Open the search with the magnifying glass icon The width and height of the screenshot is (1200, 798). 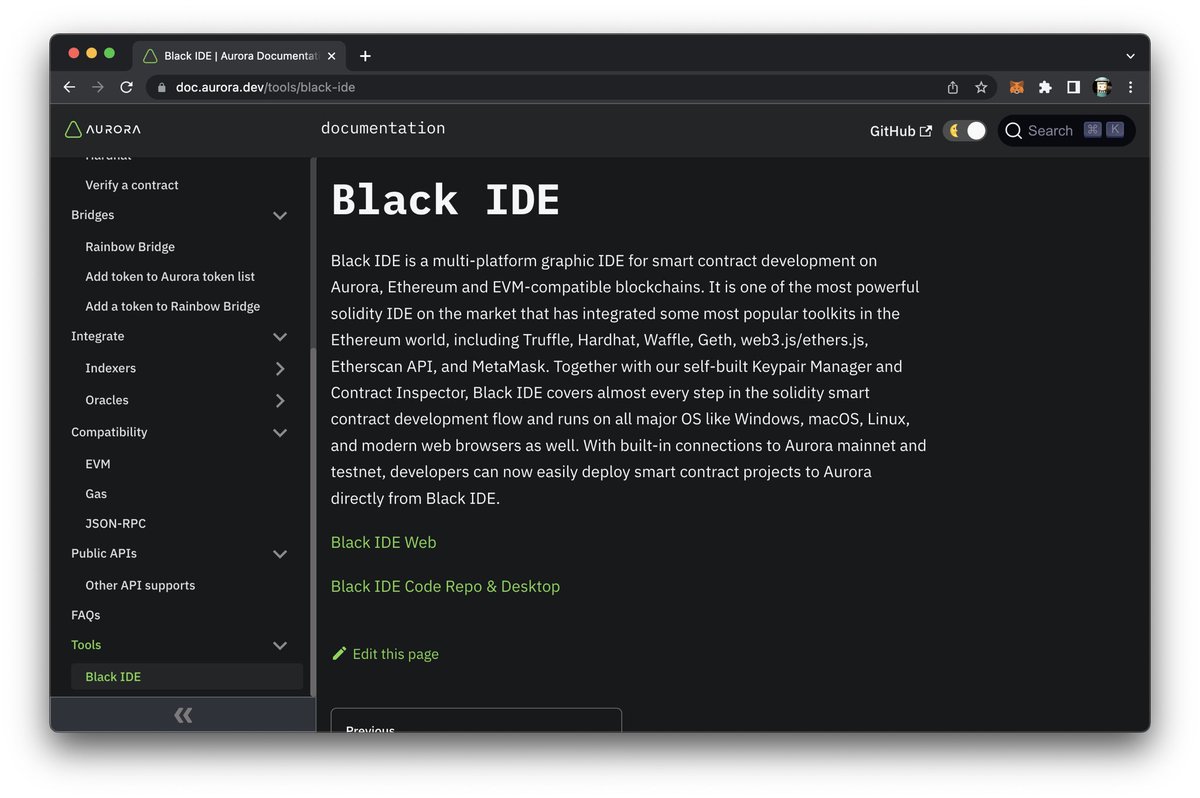pyautogui.click(x=1013, y=130)
